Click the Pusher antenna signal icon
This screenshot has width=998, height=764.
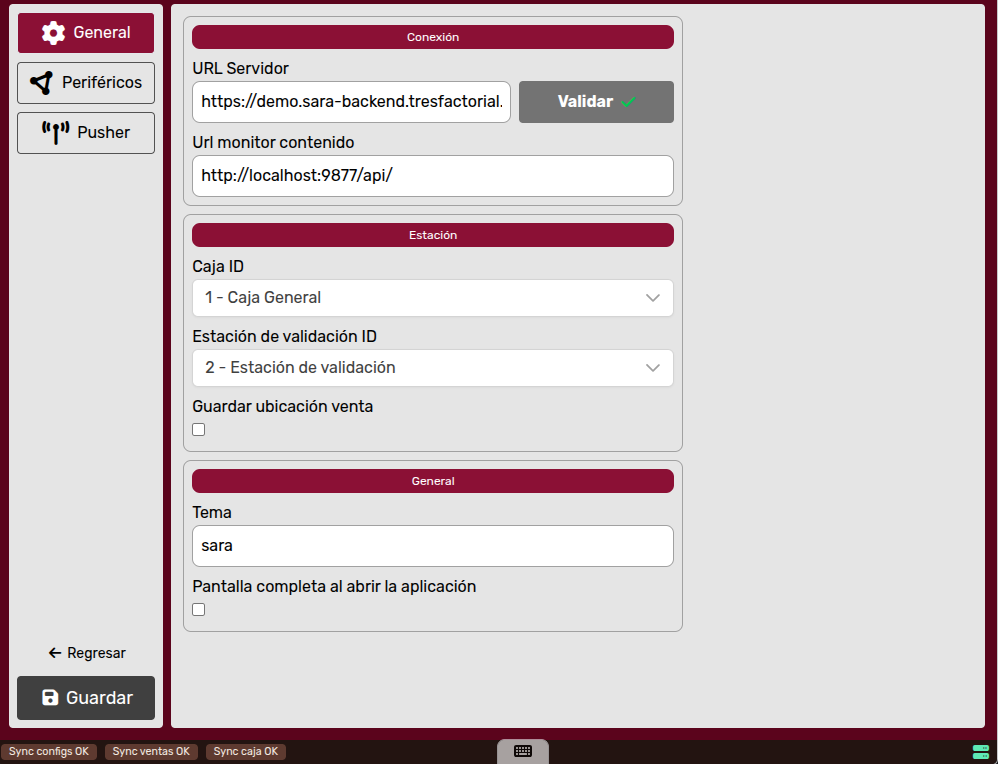pyautogui.click(x=55, y=133)
